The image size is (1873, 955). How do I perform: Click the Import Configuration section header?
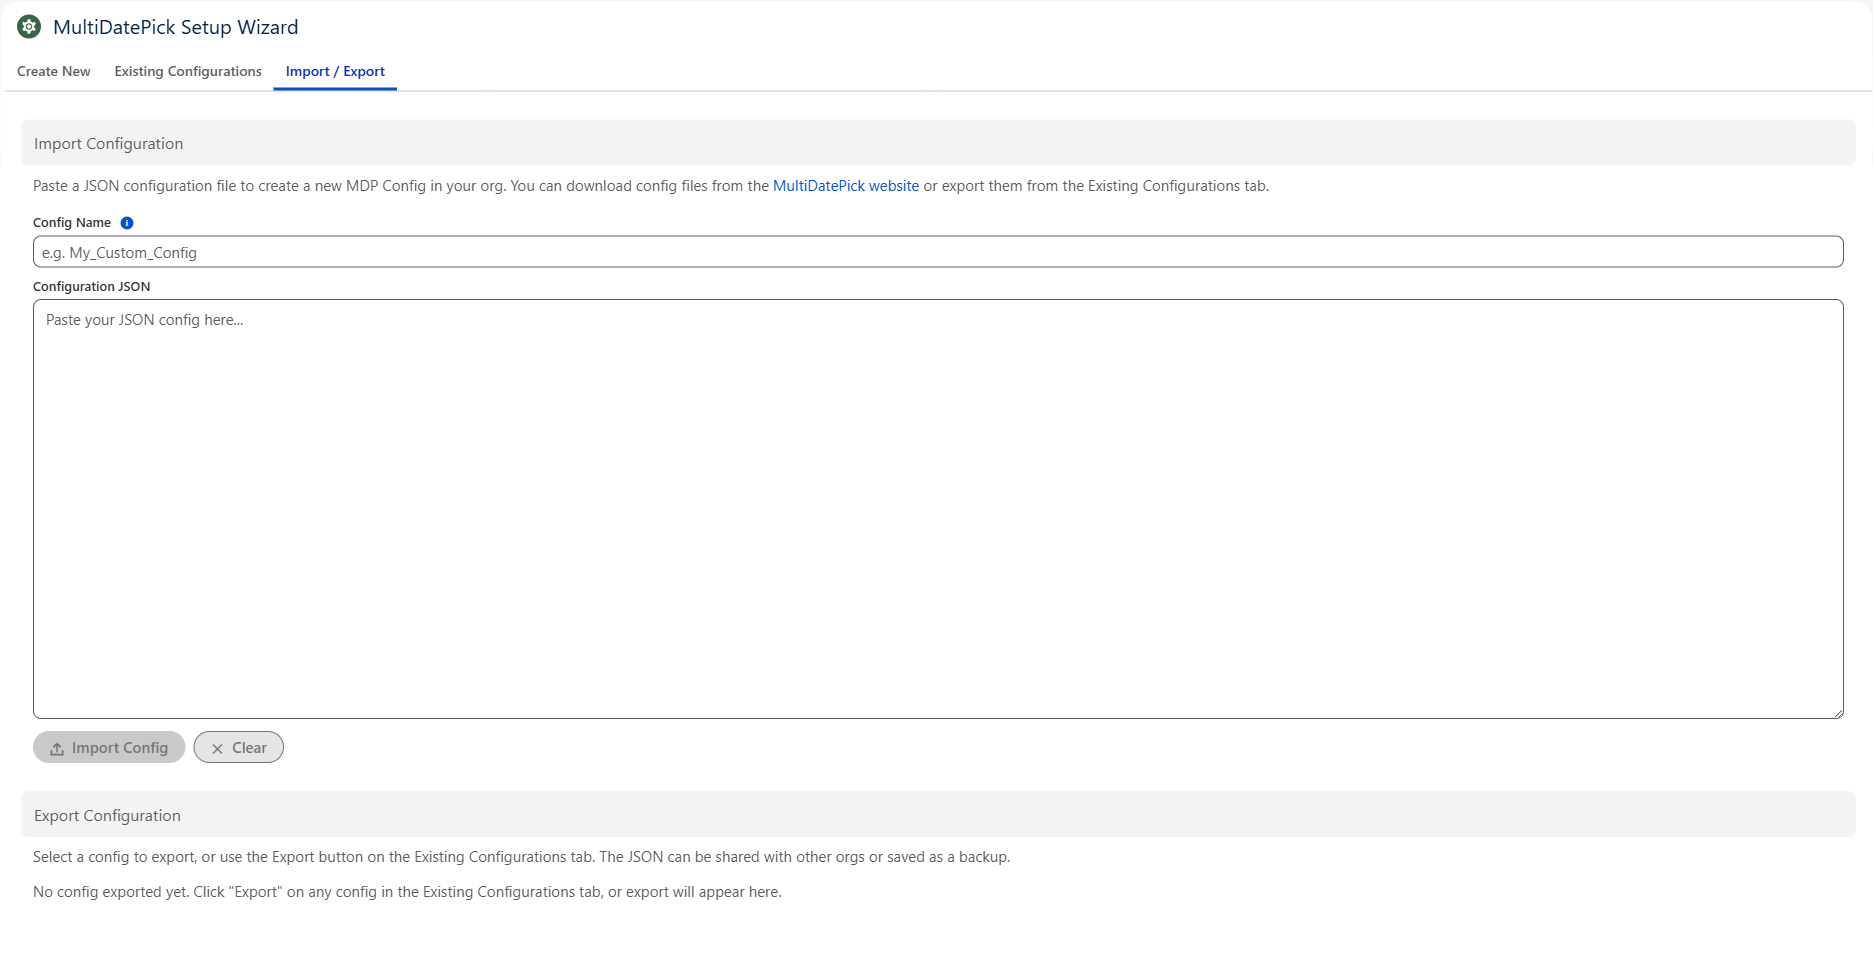pyautogui.click(x=938, y=143)
